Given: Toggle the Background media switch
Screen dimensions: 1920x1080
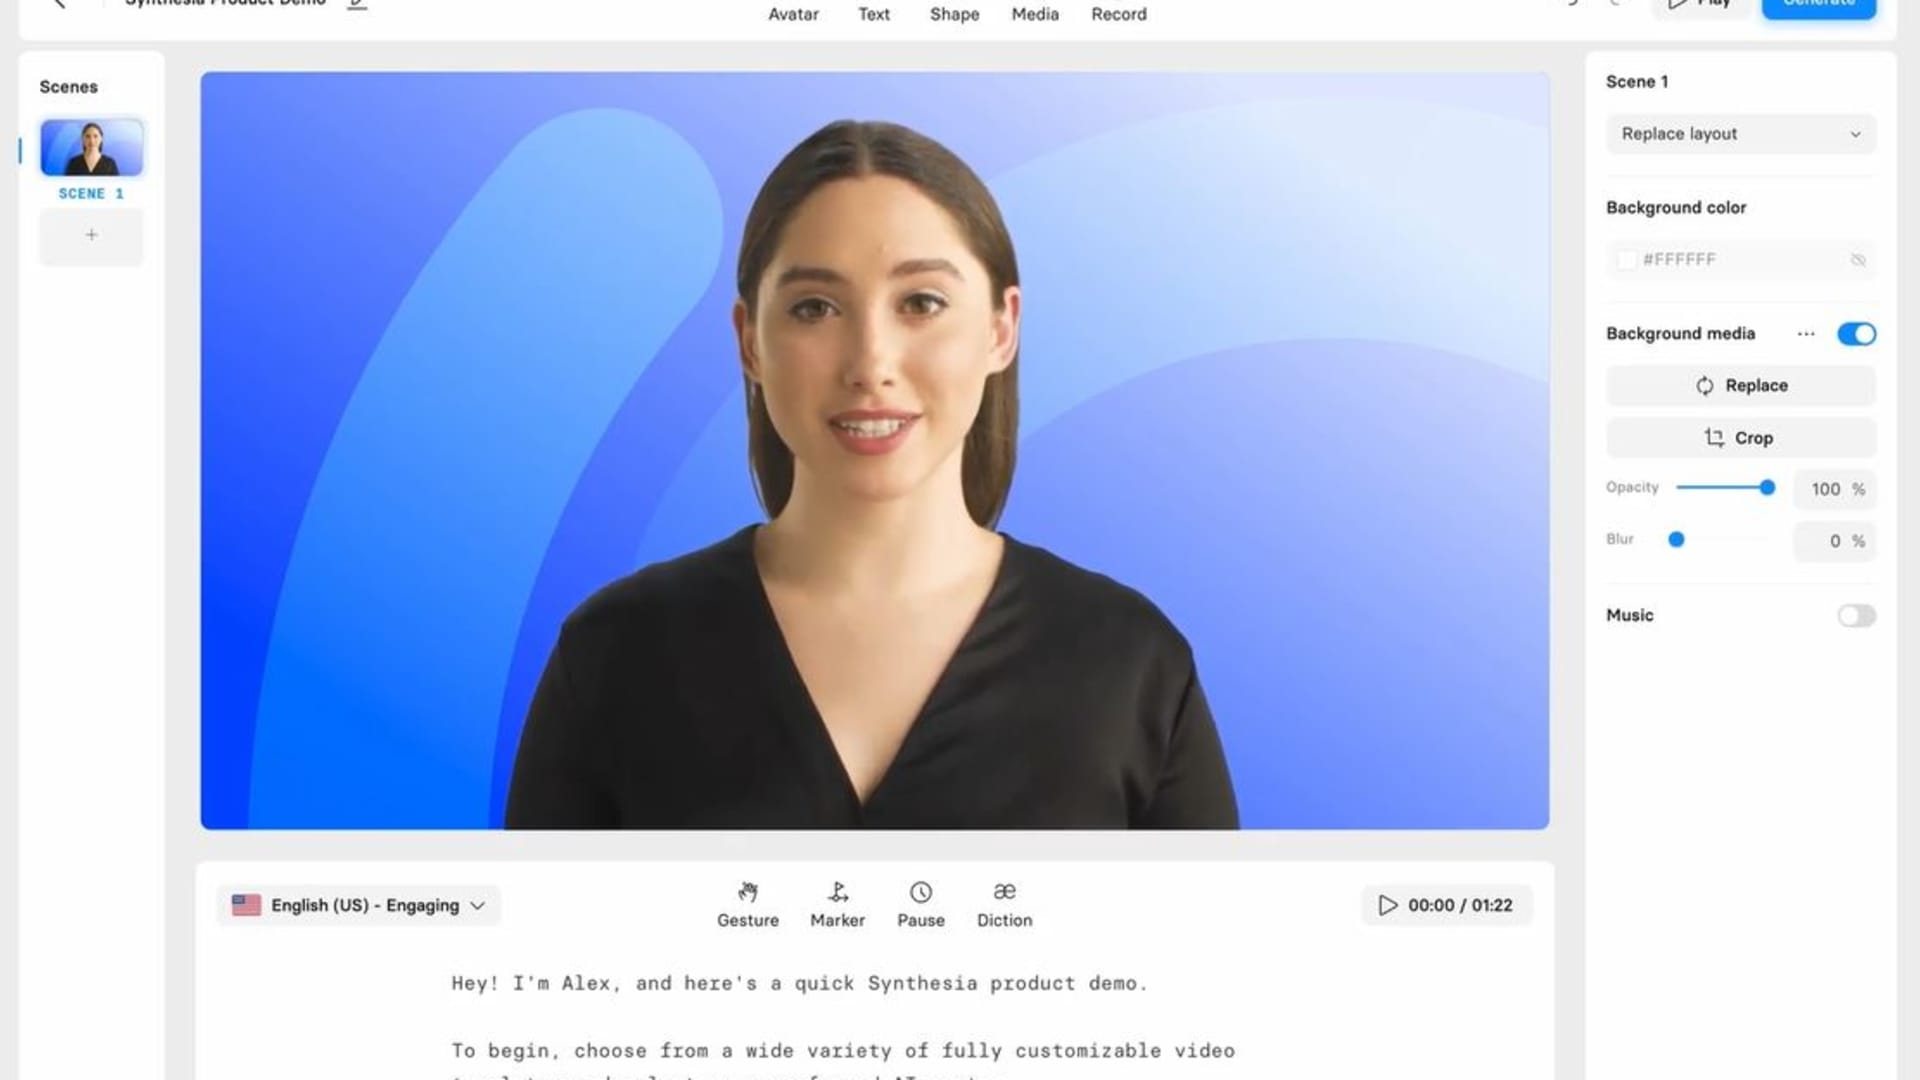Looking at the screenshot, I should tap(1855, 334).
